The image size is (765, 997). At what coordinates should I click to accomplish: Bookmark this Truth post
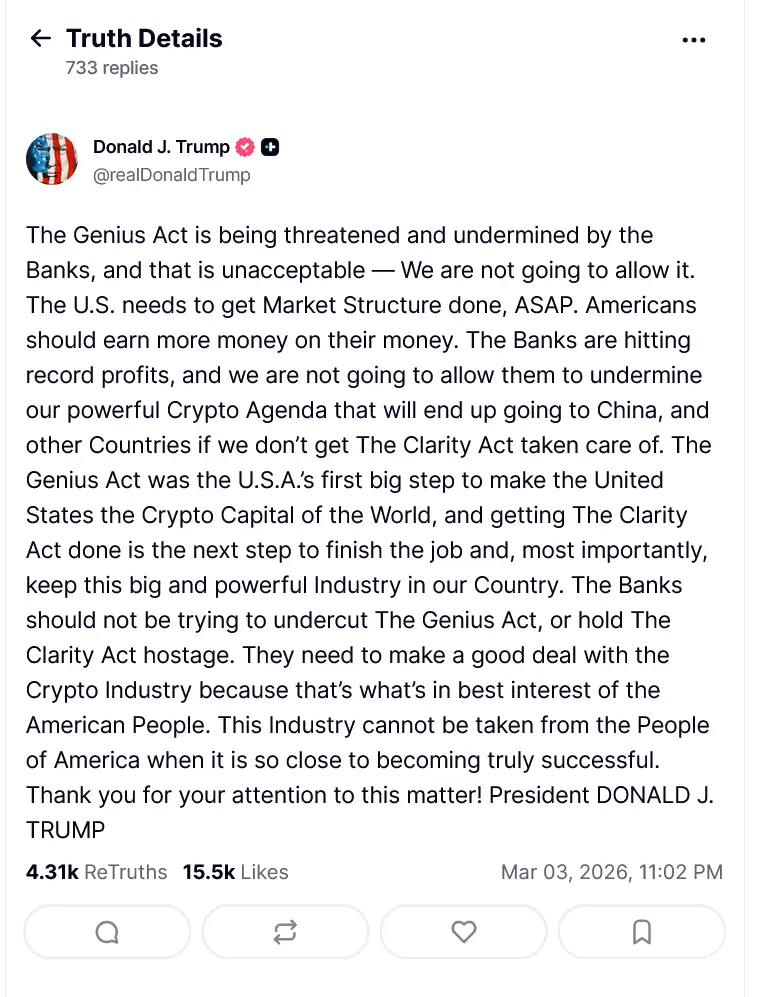642,932
